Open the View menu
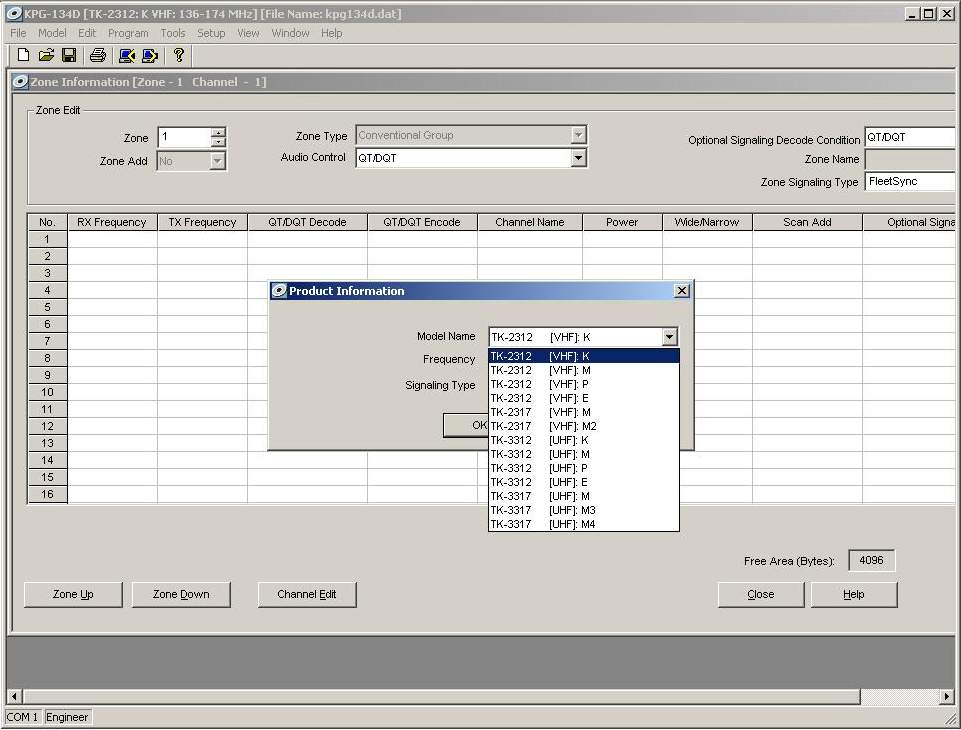This screenshot has height=730, width=961. (x=248, y=33)
